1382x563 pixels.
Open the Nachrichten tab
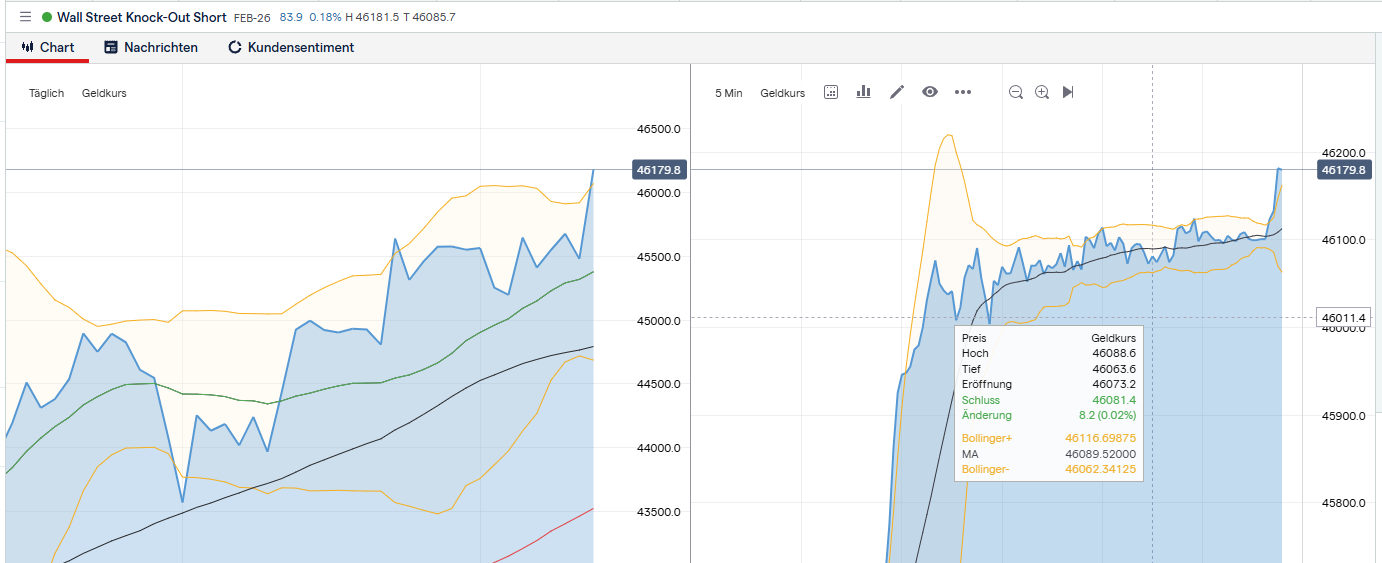click(x=151, y=47)
